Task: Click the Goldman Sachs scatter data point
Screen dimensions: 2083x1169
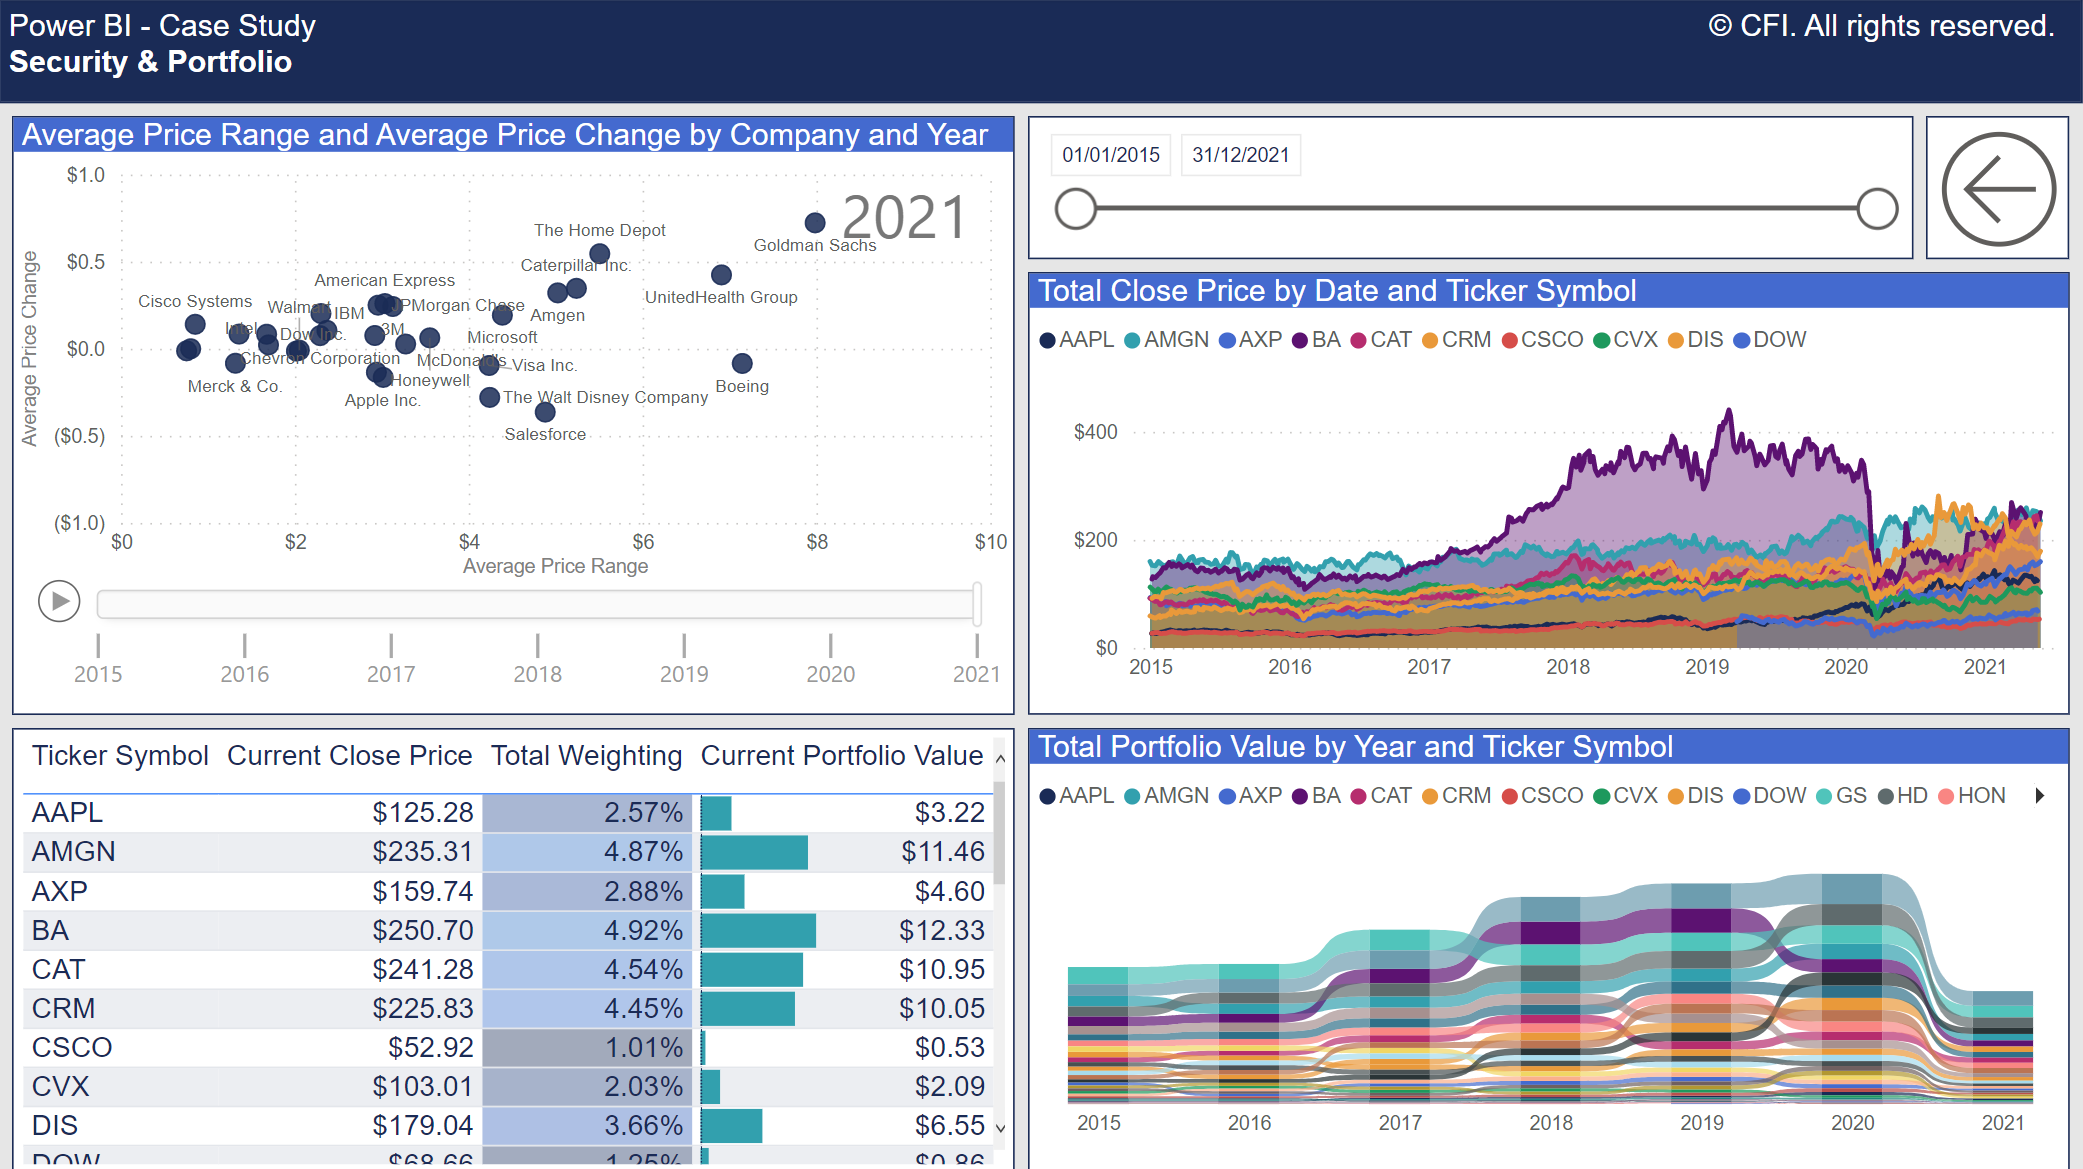Action: coord(815,222)
